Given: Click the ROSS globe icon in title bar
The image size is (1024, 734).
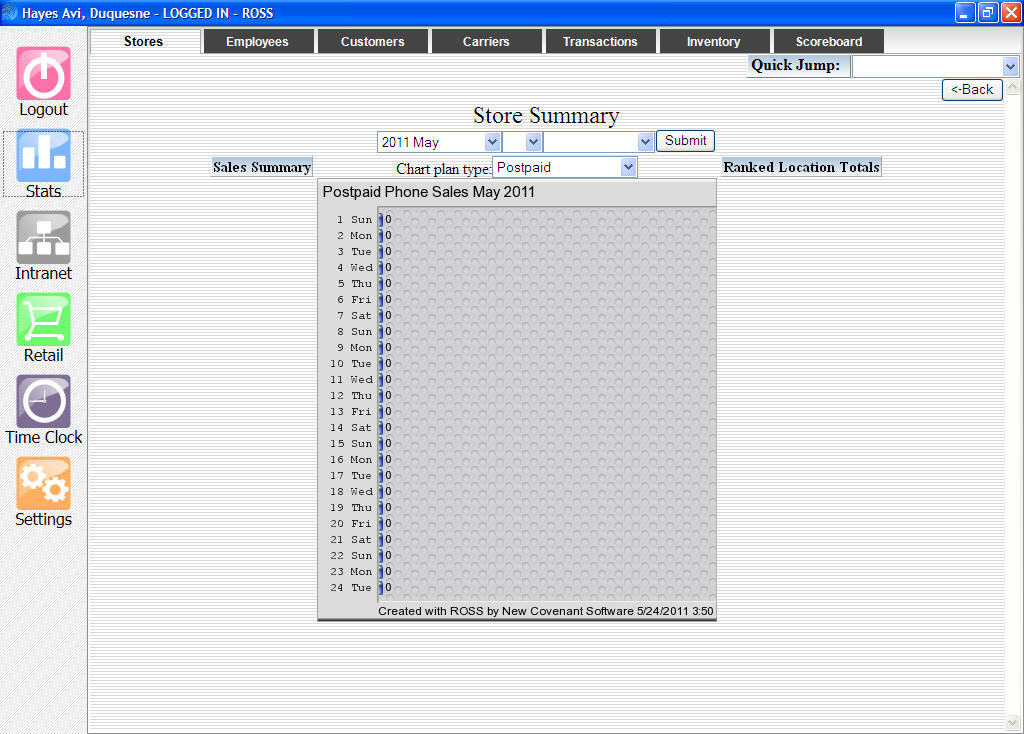Looking at the screenshot, I should pyautogui.click(x=10, y=12).
